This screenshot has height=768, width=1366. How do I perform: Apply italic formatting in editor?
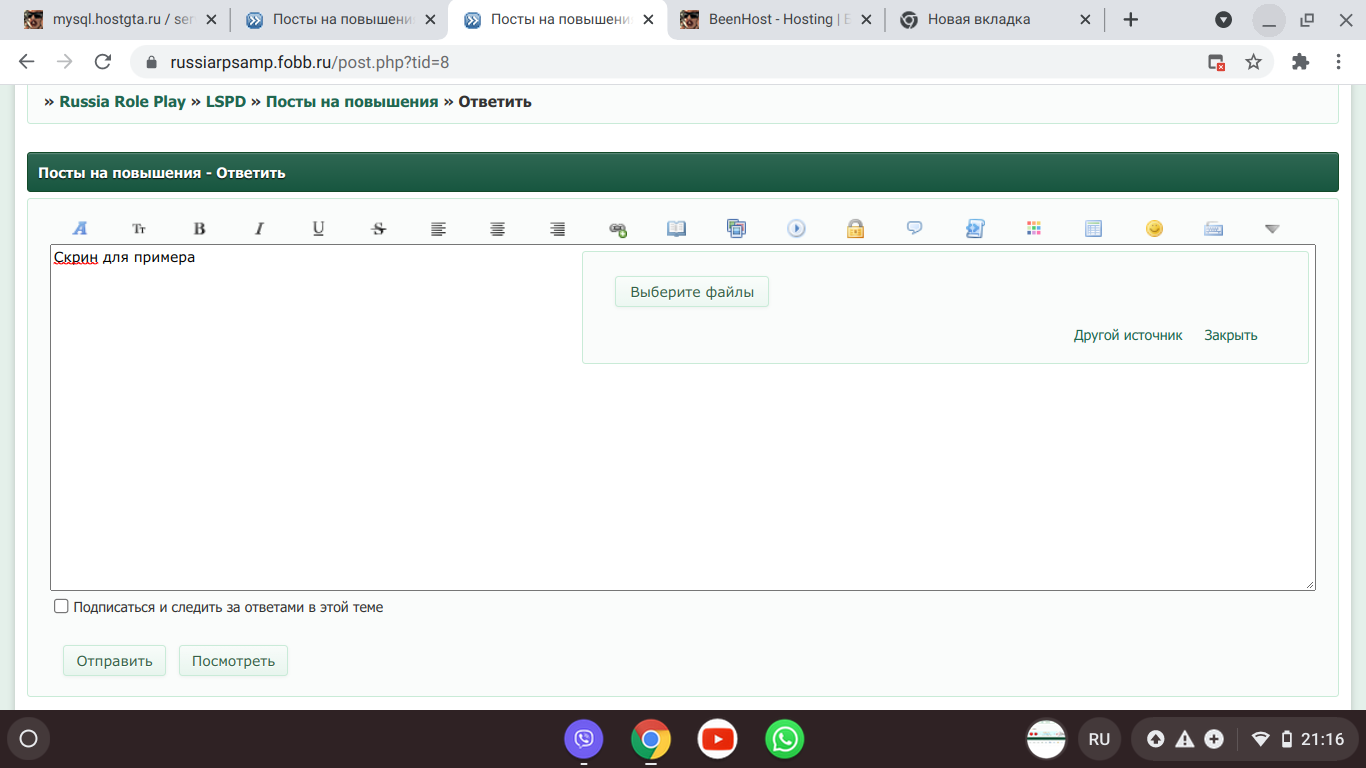click(259, 229)
